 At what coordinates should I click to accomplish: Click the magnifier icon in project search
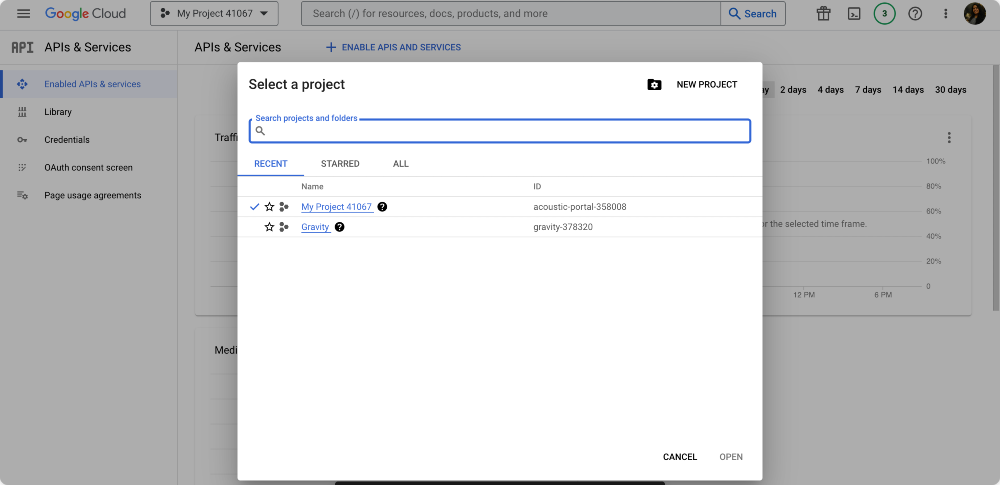260,131
